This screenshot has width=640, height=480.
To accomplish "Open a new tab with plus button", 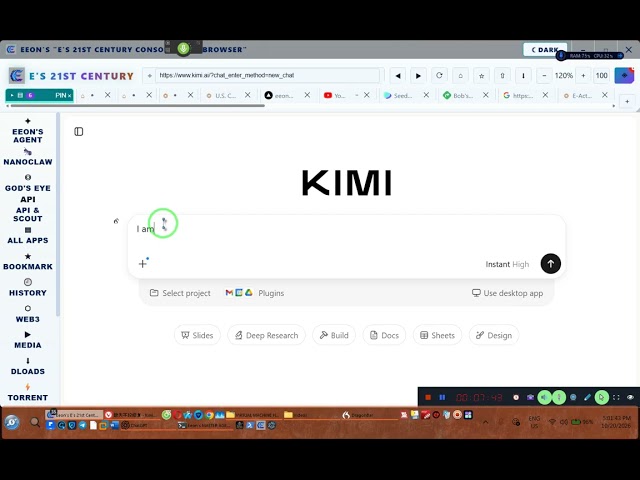I will click(627, 101).
